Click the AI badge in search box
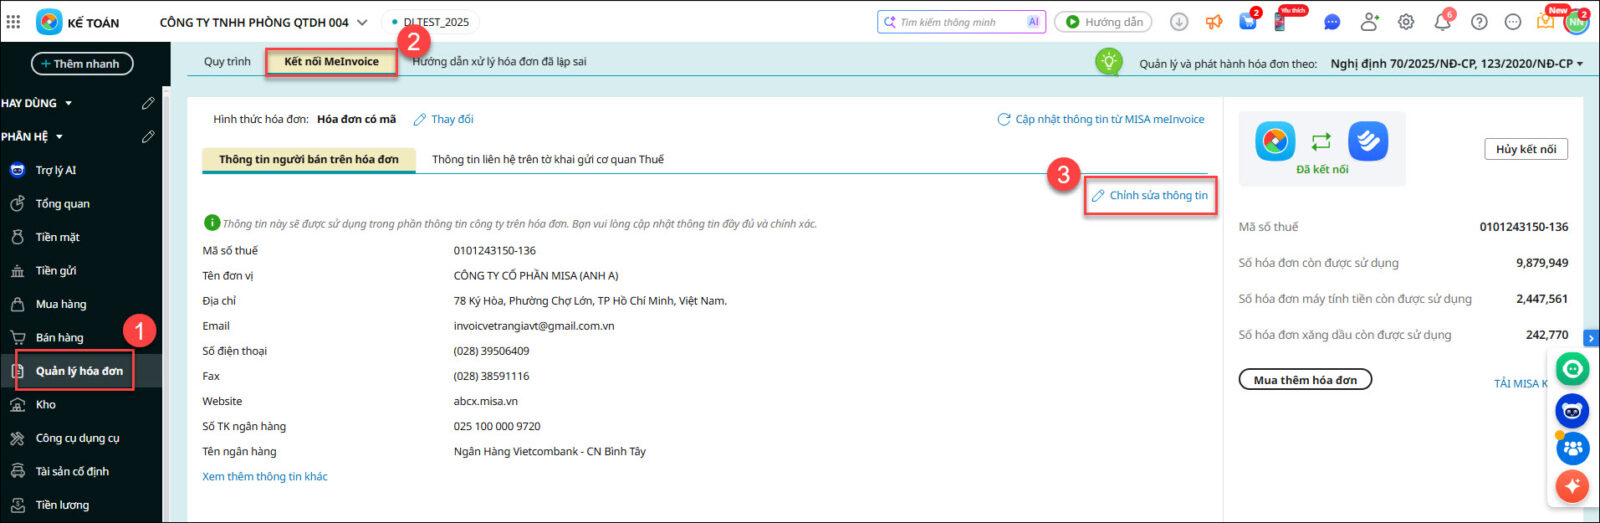The height and width of the screenshot is (523, 1600). [x=1033, y=22]
